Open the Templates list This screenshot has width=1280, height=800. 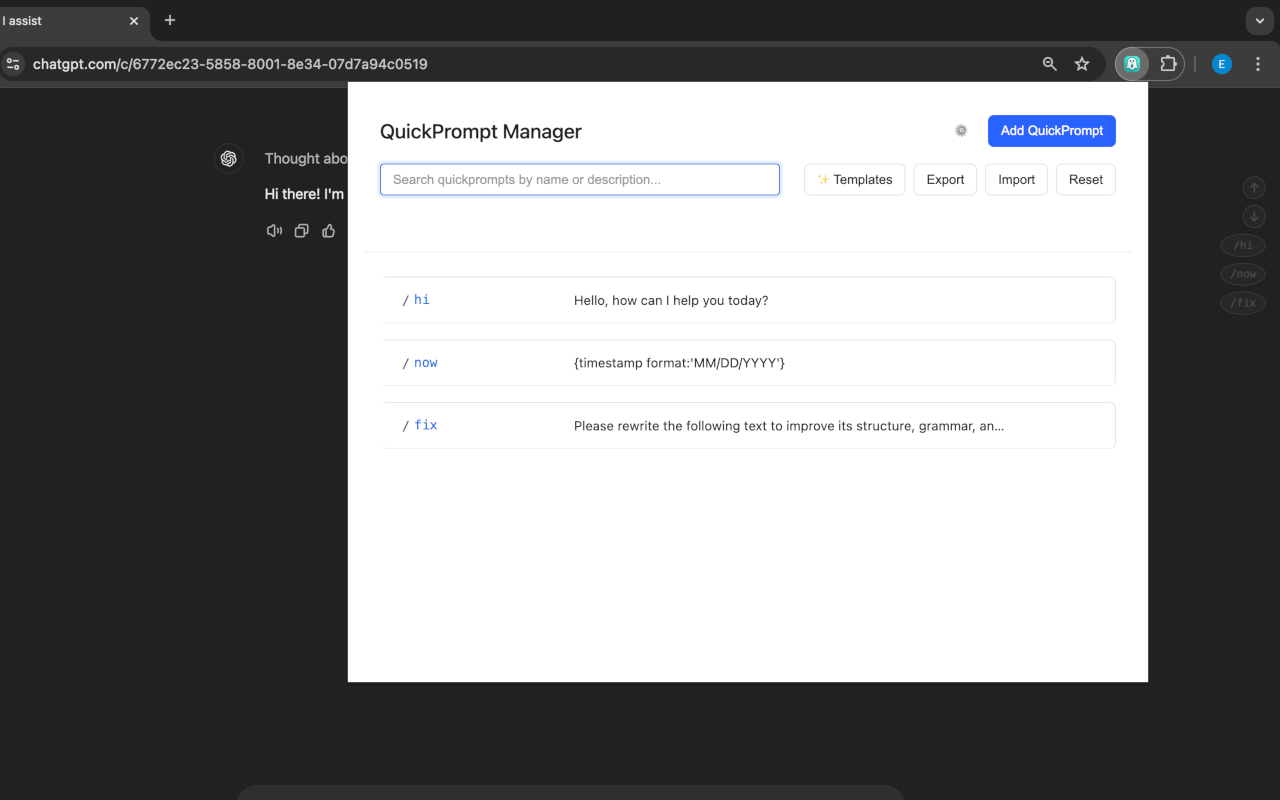855,180
